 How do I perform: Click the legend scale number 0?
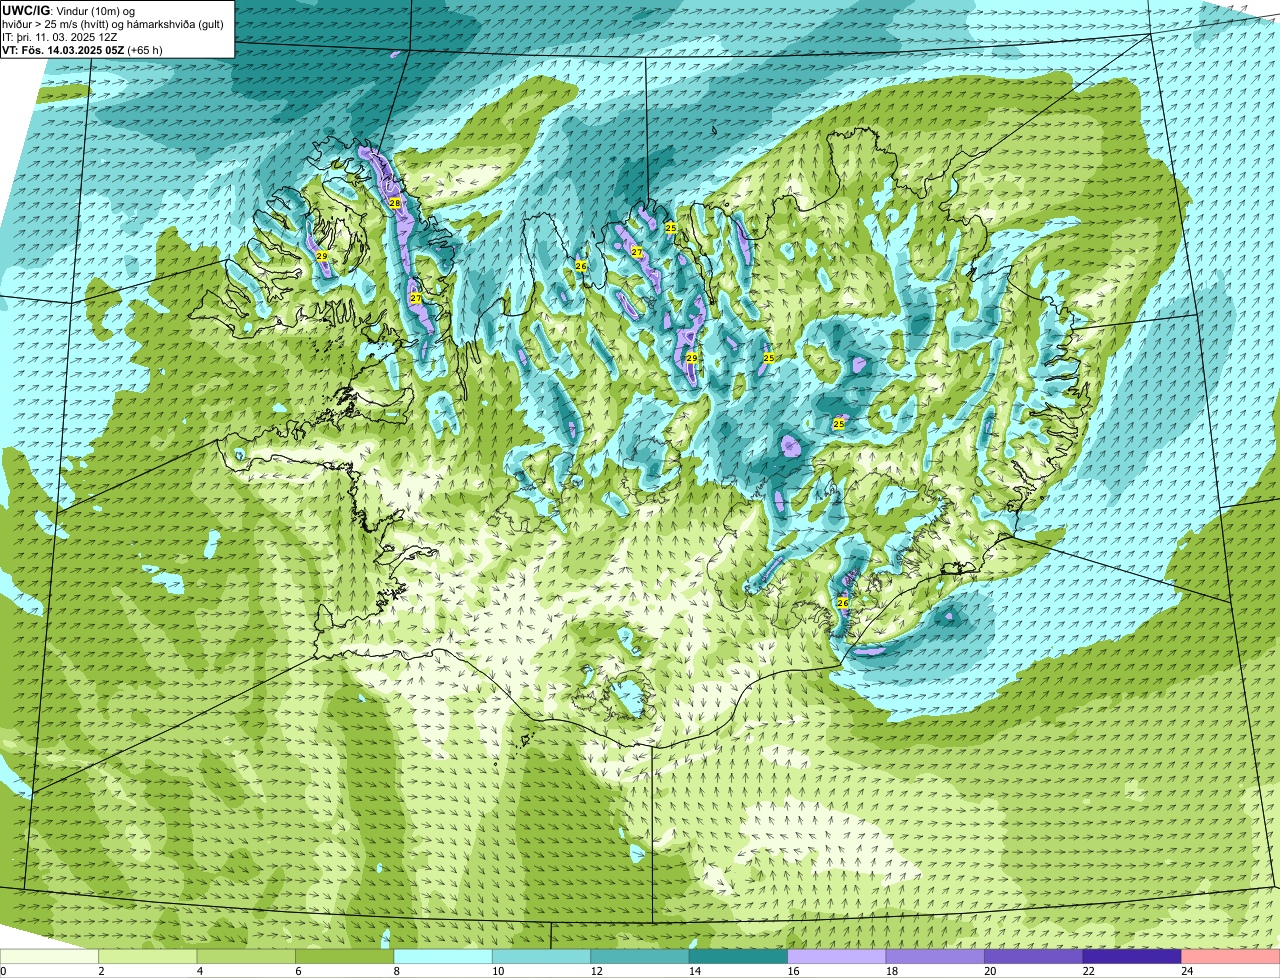tap(3, 971)
